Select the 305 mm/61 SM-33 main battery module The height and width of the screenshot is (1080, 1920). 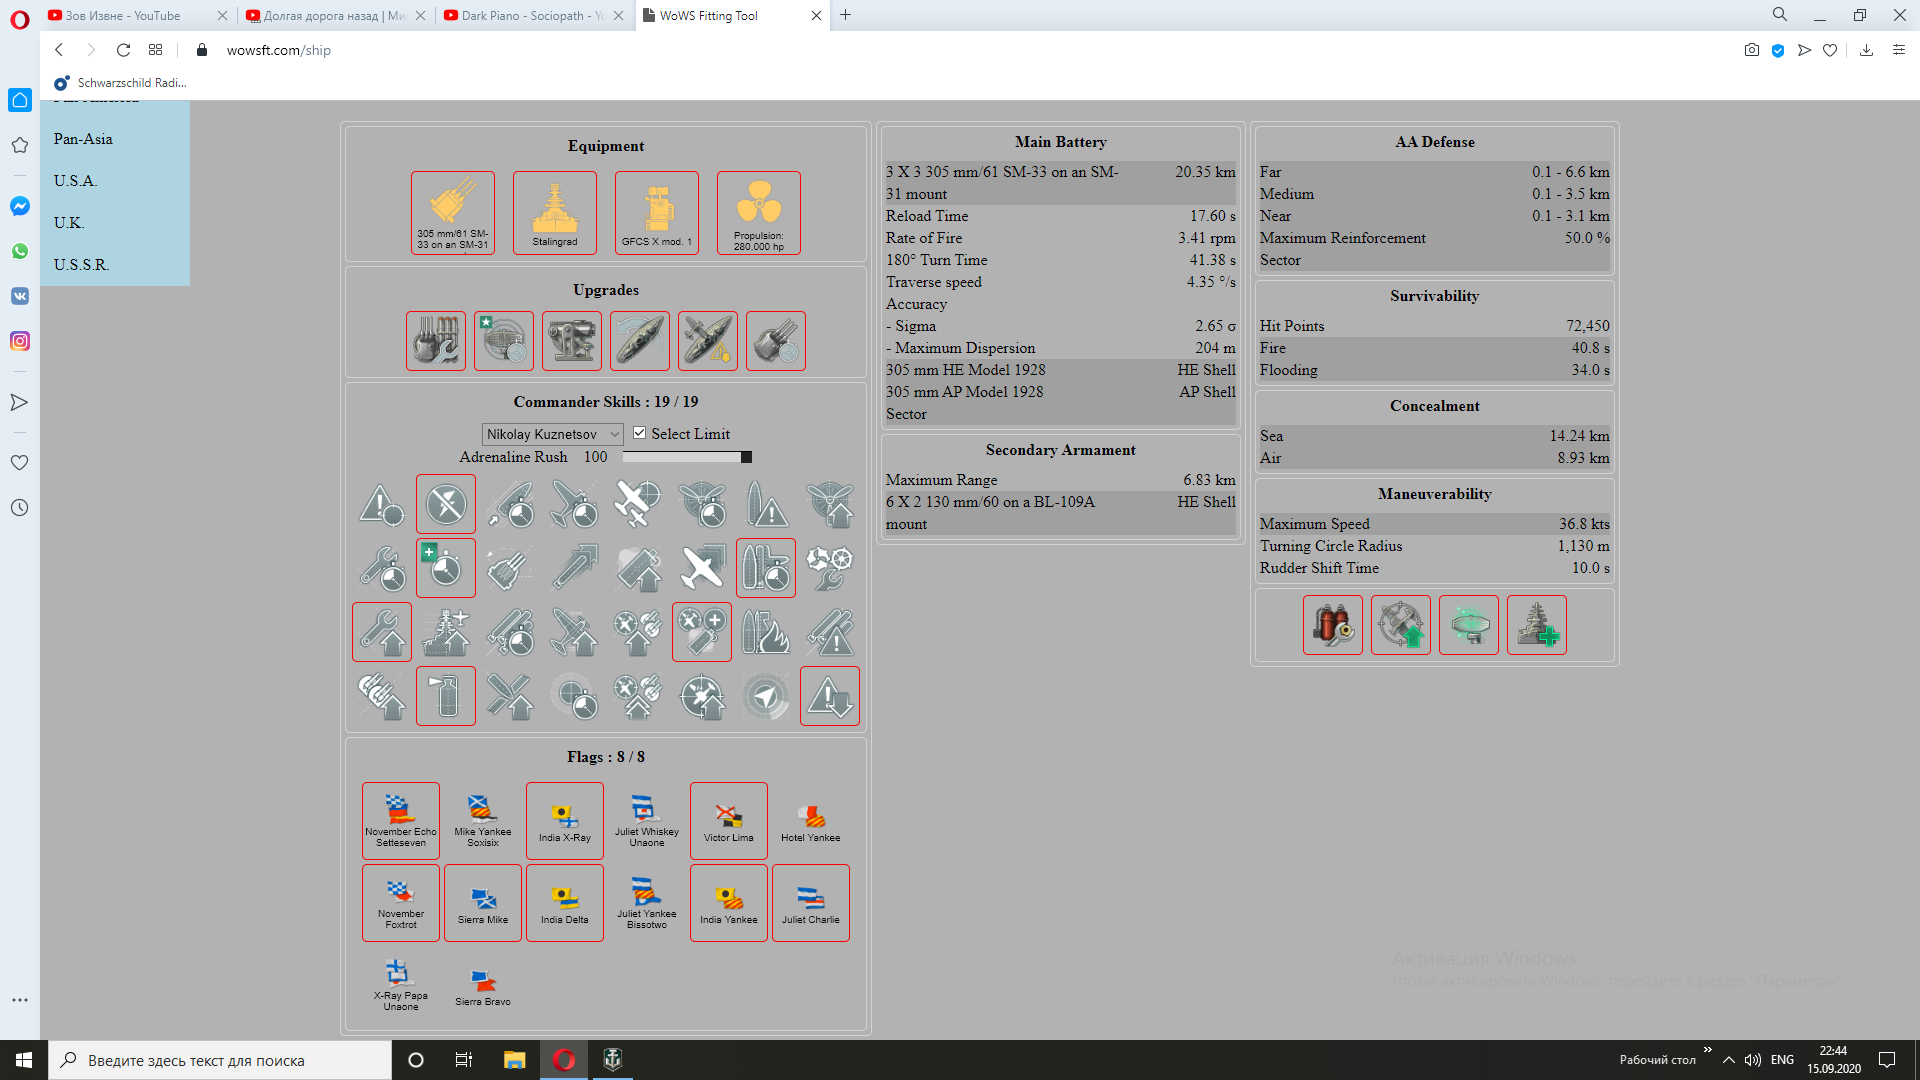452,212
